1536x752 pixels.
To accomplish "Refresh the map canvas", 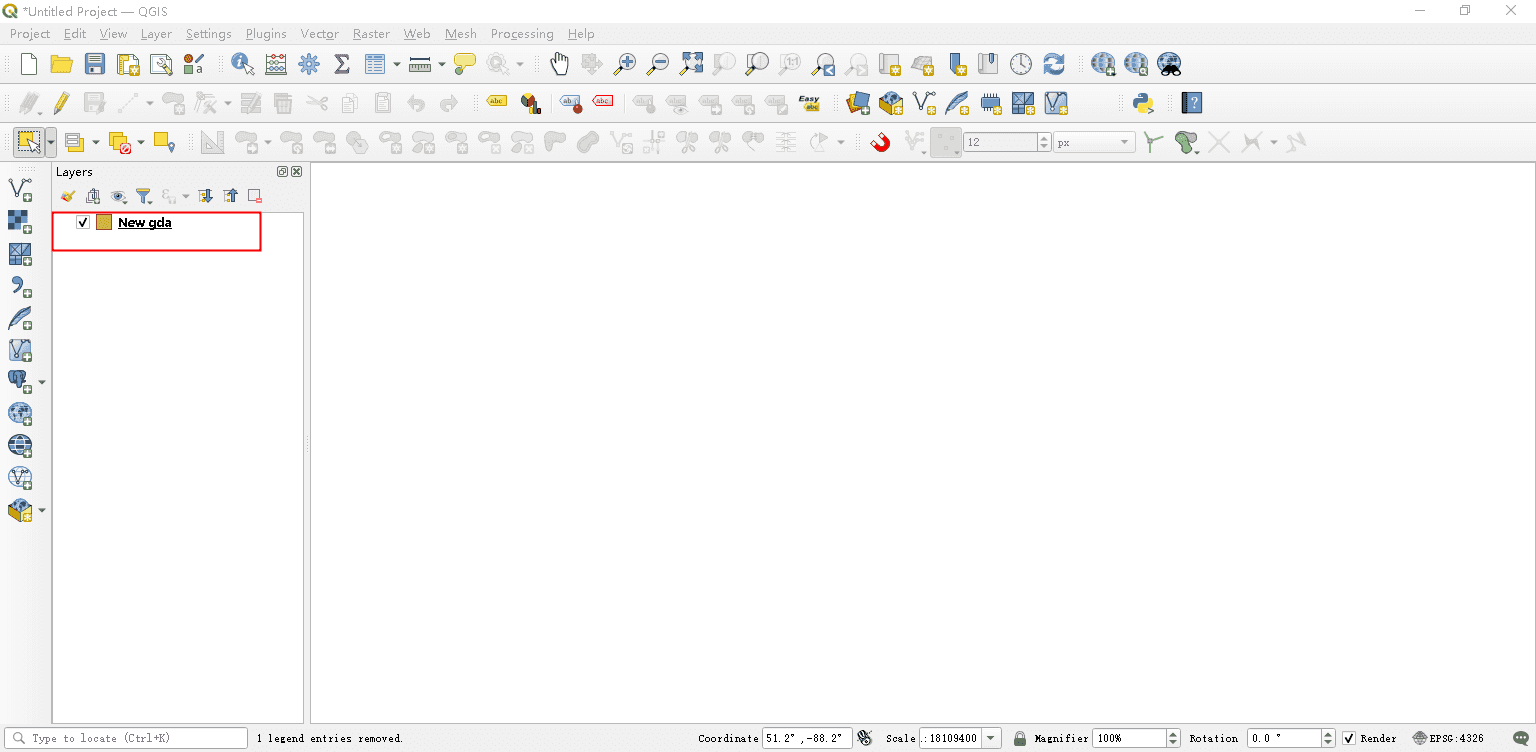I will 1054,64.
